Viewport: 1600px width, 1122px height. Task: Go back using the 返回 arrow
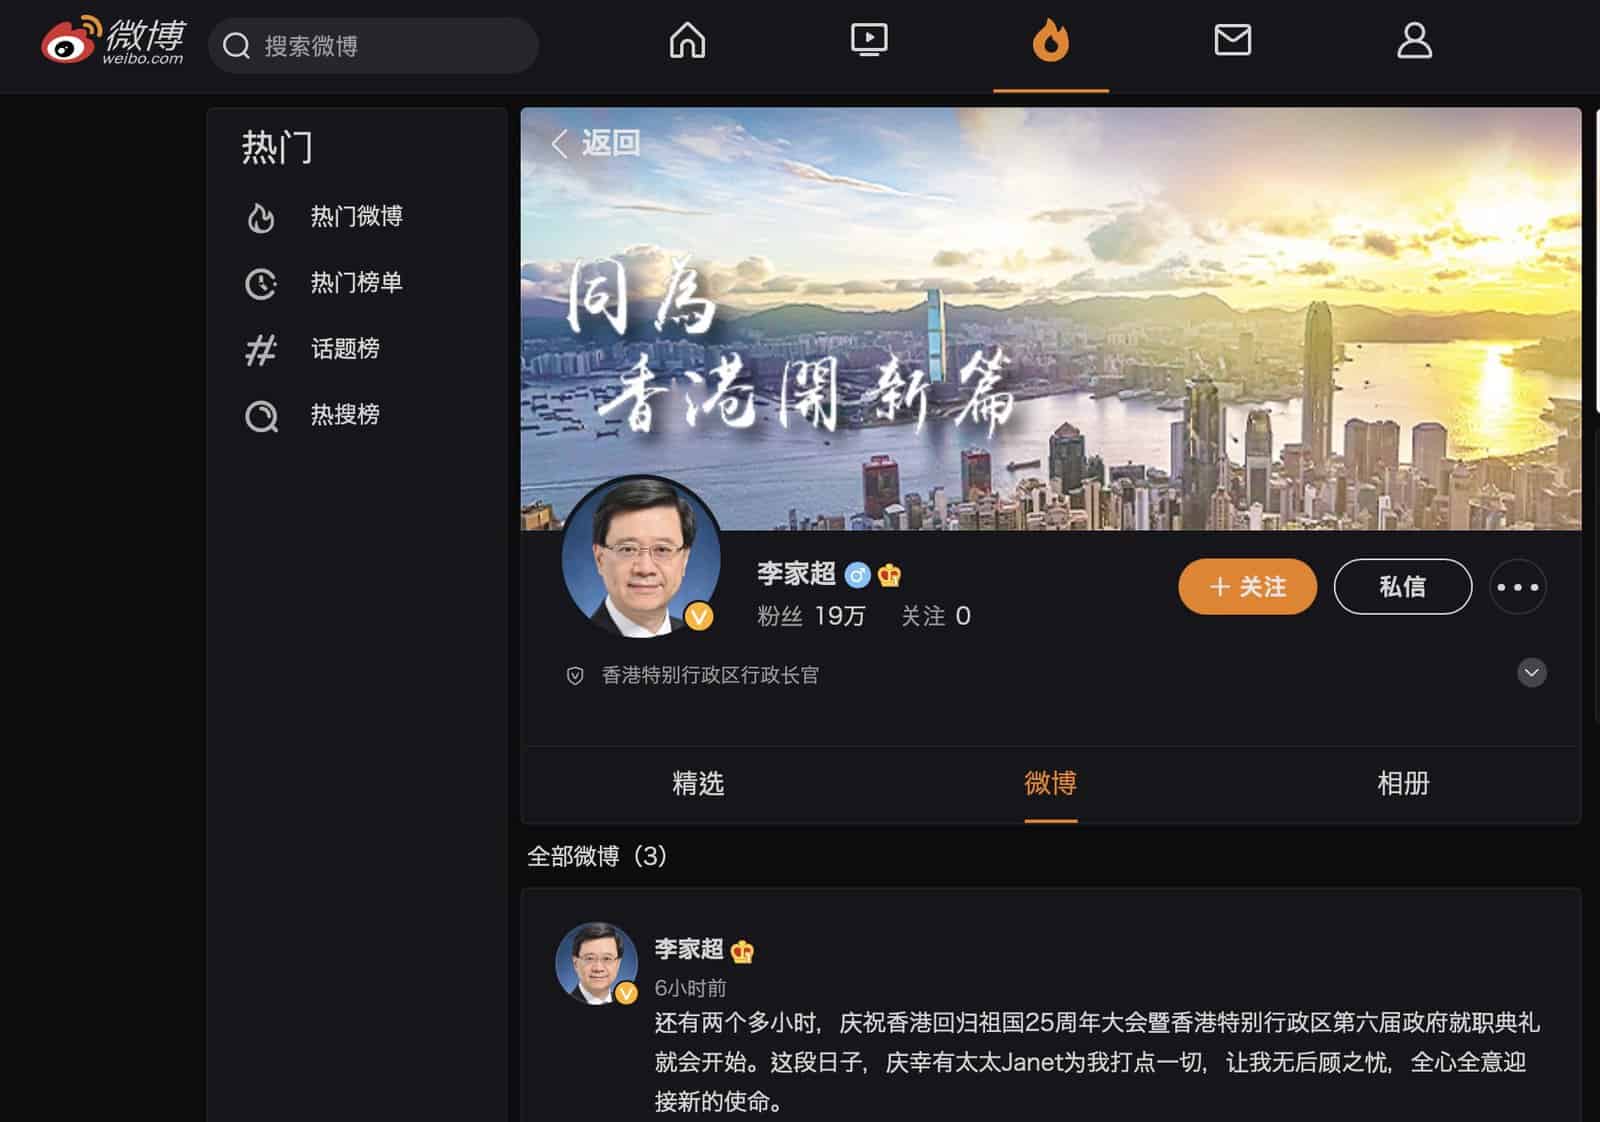(x=596, y=143)
